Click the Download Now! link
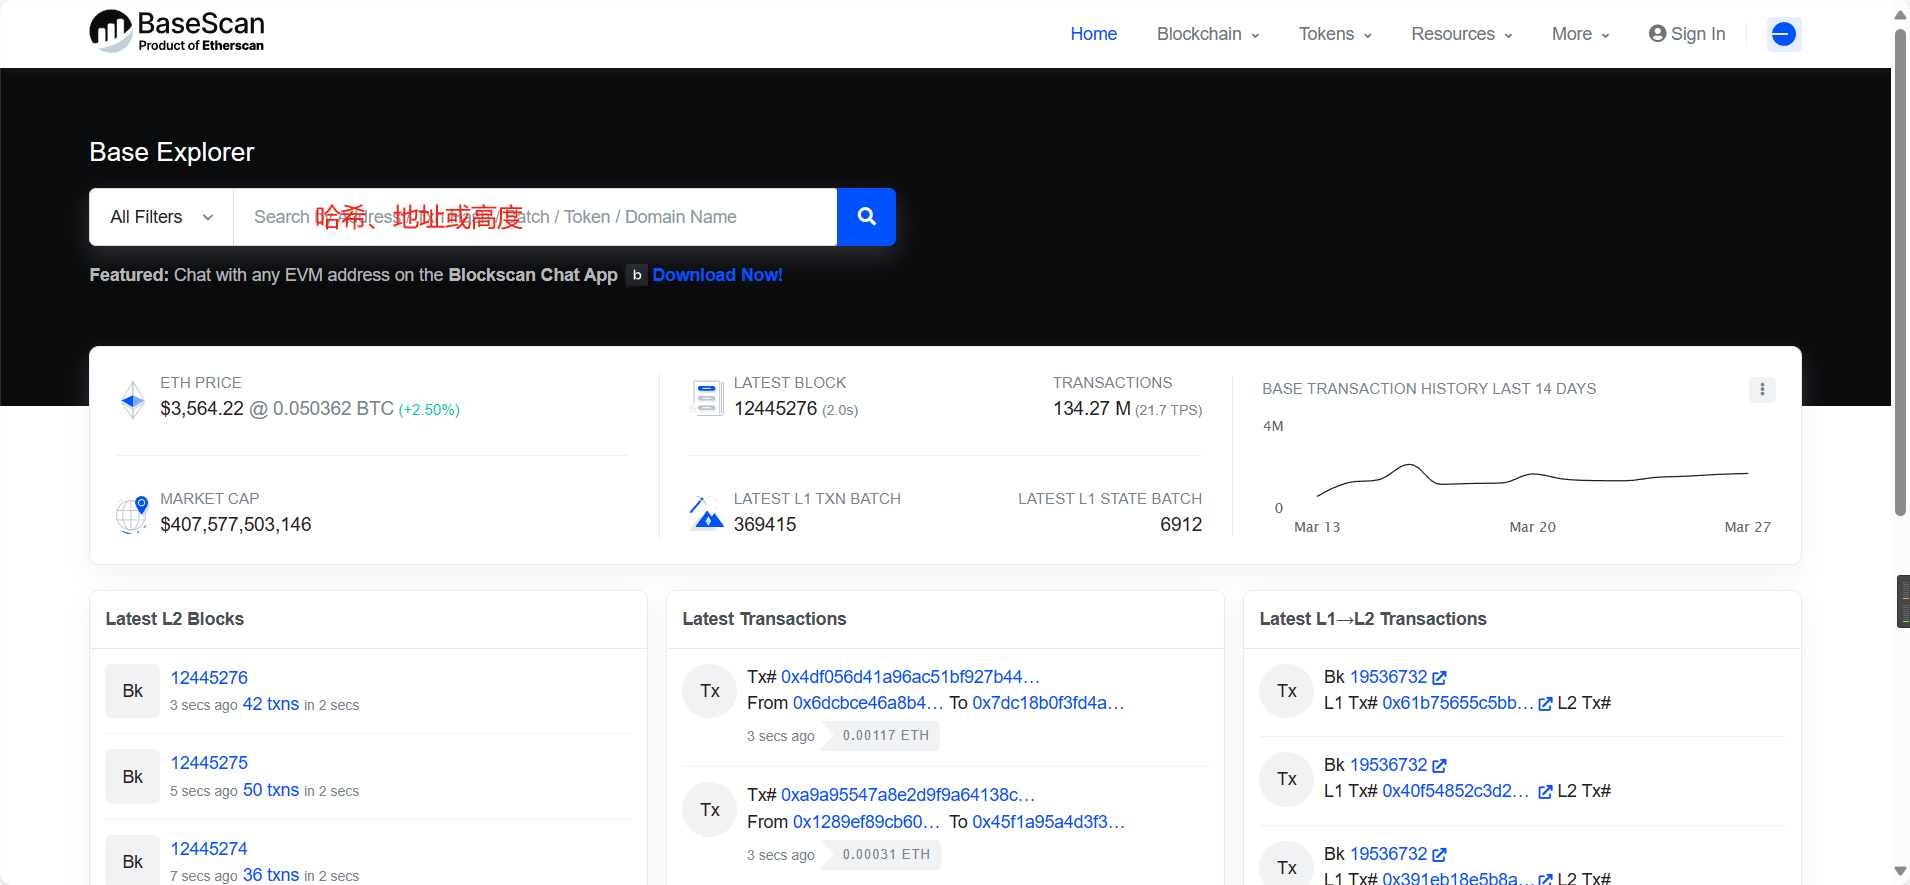This screenshot has width=1910, height=885. 717,275
